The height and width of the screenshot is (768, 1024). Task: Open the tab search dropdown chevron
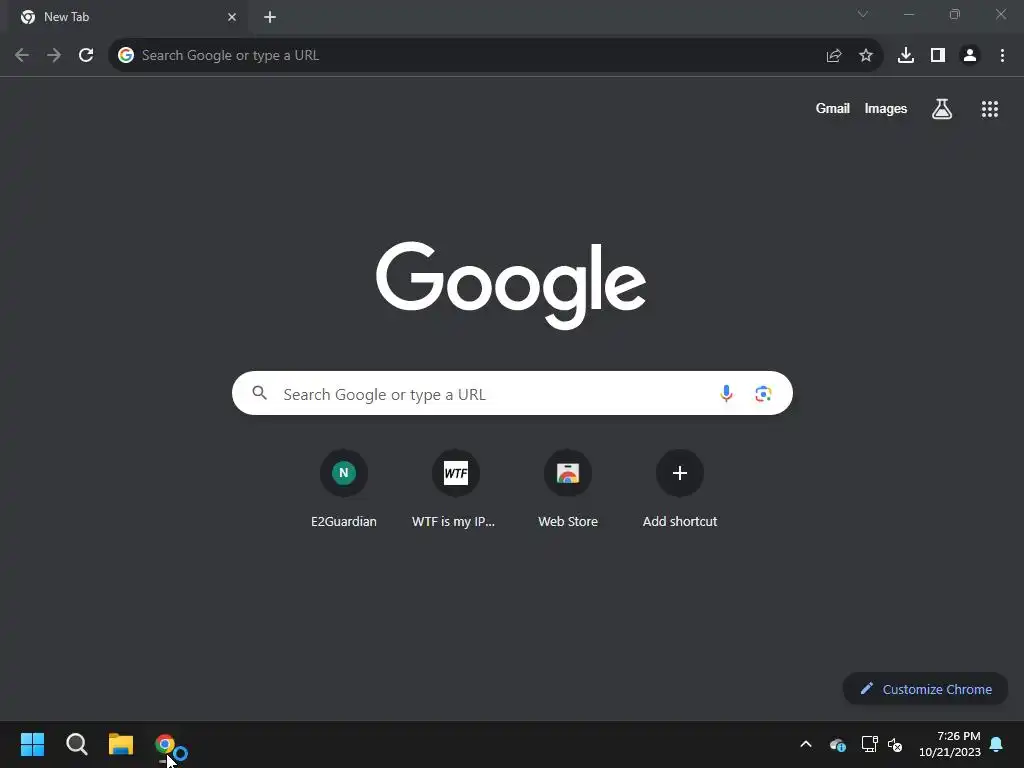coord(863,14)
